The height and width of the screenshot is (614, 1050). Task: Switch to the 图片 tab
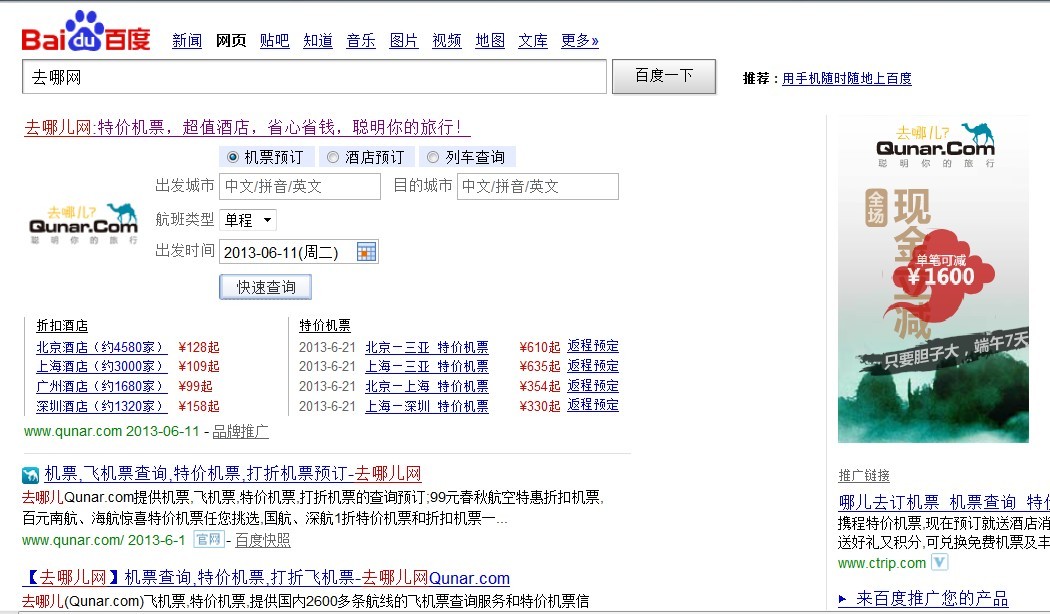(x=404, y=41)
